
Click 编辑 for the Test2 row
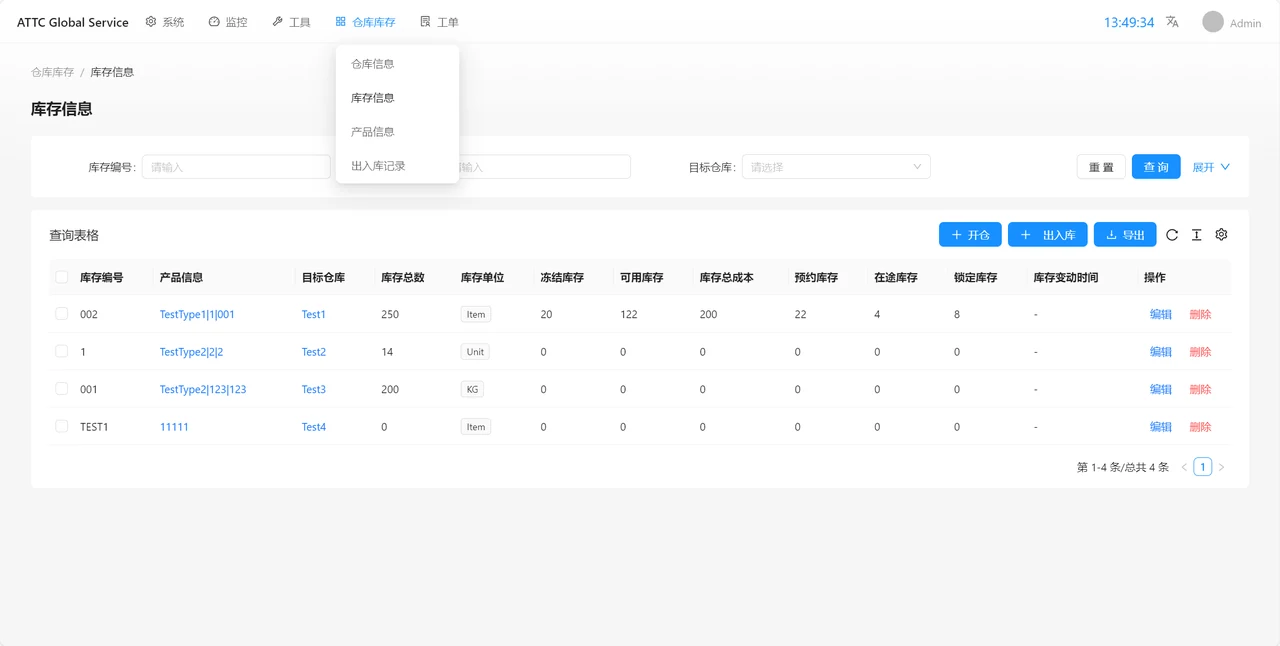click(1160, 352)
